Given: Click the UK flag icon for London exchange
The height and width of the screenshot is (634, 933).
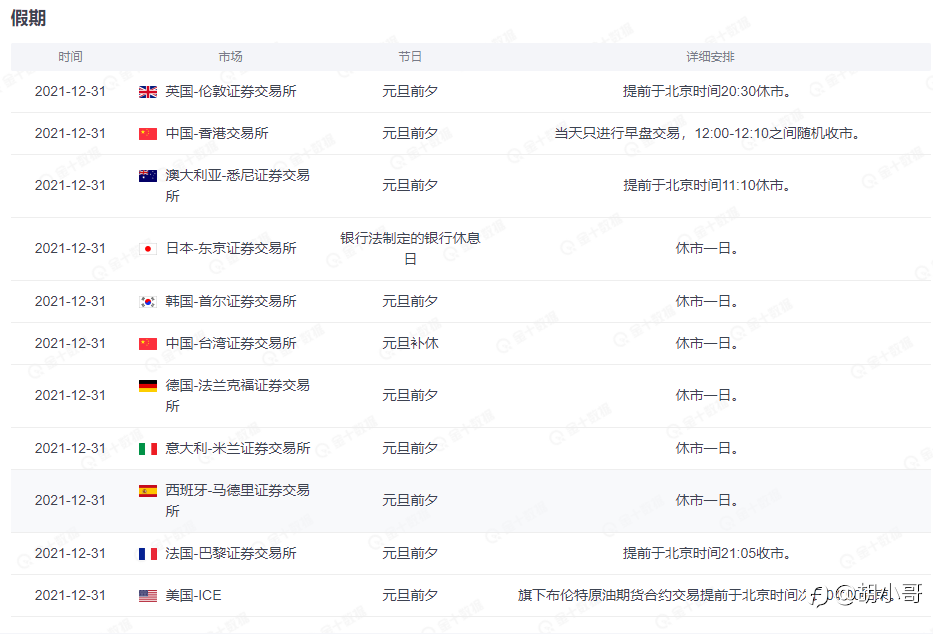Looking at the screenshot, I should tap(148, 92).
